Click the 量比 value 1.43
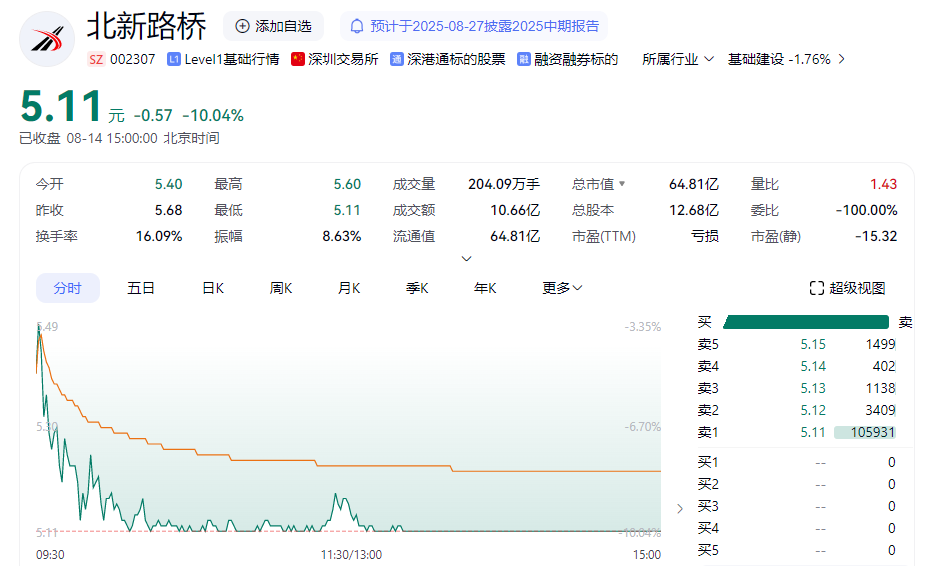 [x=884, y=184]
